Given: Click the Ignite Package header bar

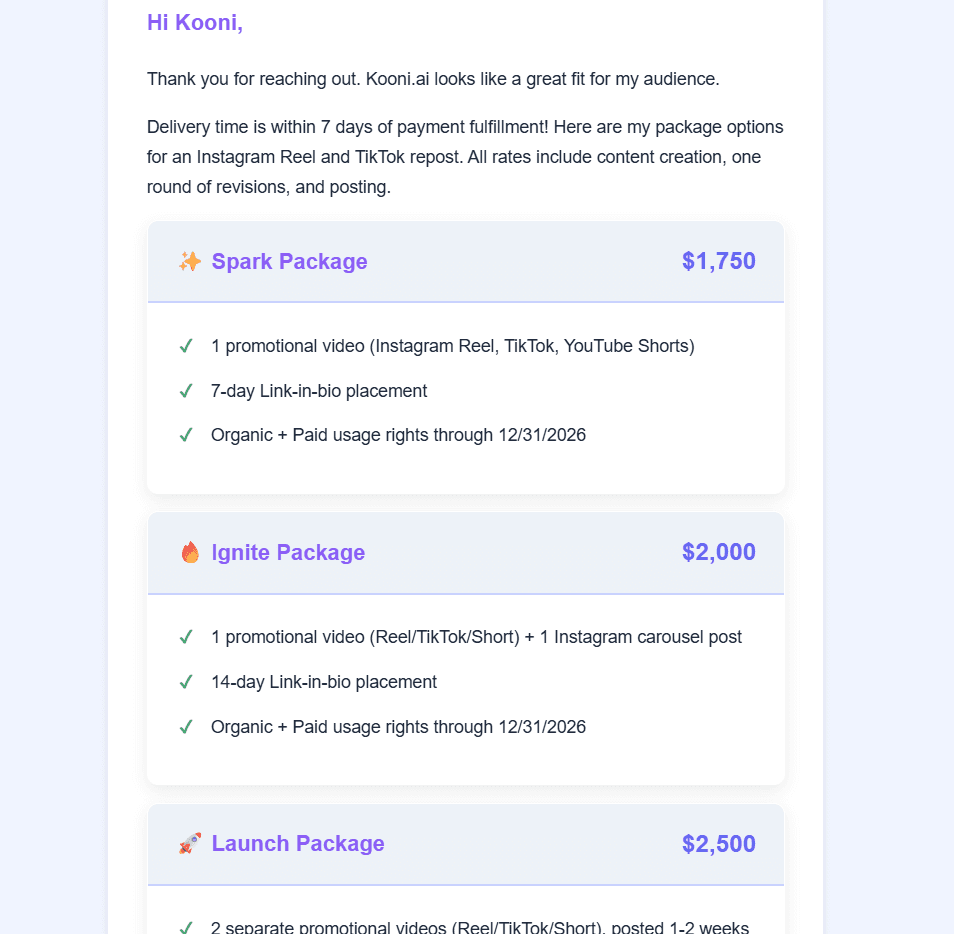Looking at the screenshot, I should [520, 553].
